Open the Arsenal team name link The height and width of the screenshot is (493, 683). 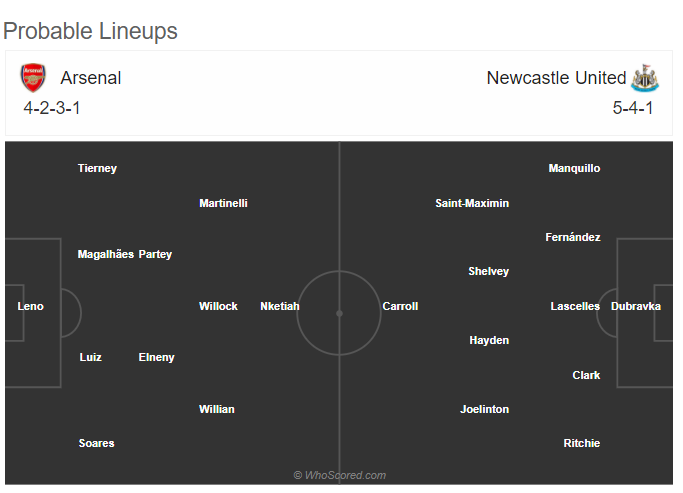[91, 78]
